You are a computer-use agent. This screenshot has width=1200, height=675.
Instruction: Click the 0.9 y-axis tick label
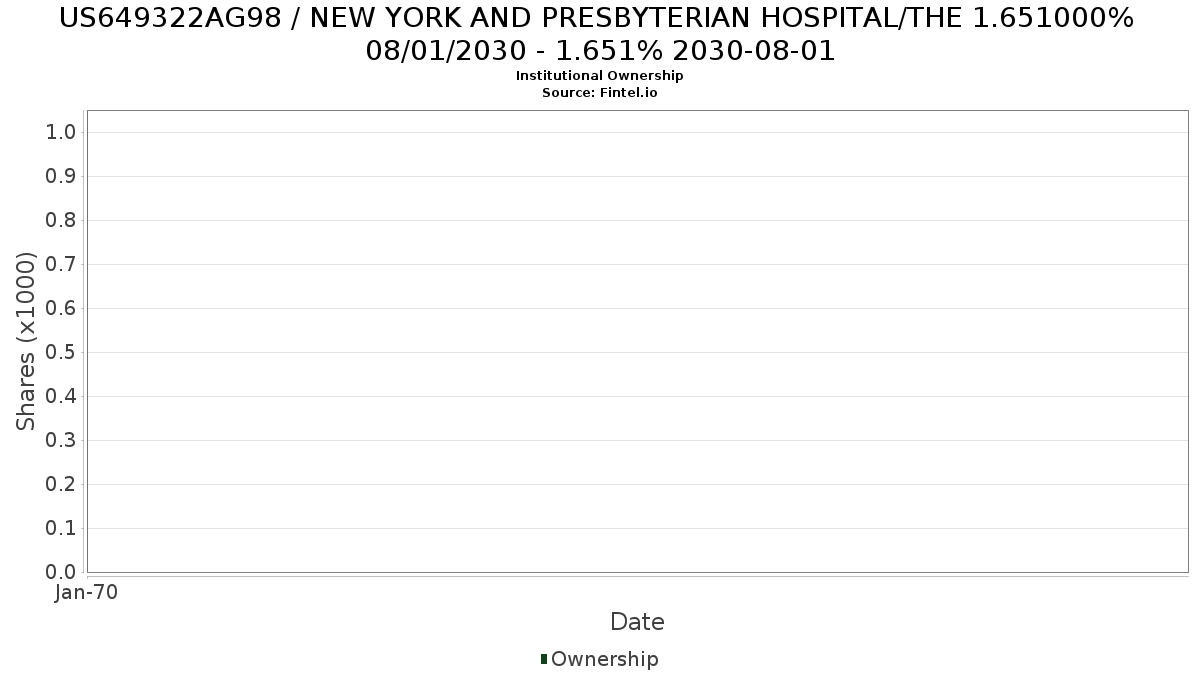(61, 176)
